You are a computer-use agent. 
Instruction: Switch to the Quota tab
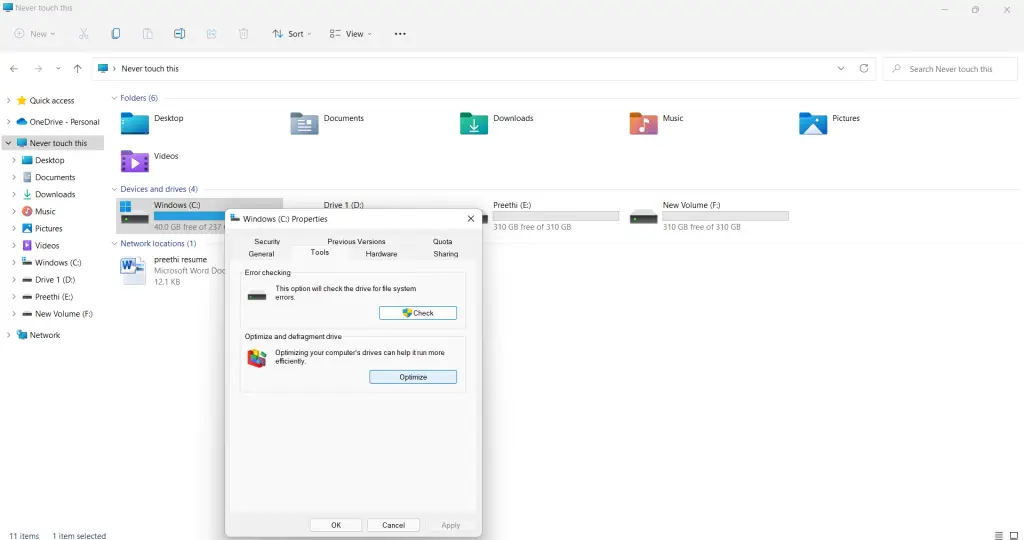(443, 241)
